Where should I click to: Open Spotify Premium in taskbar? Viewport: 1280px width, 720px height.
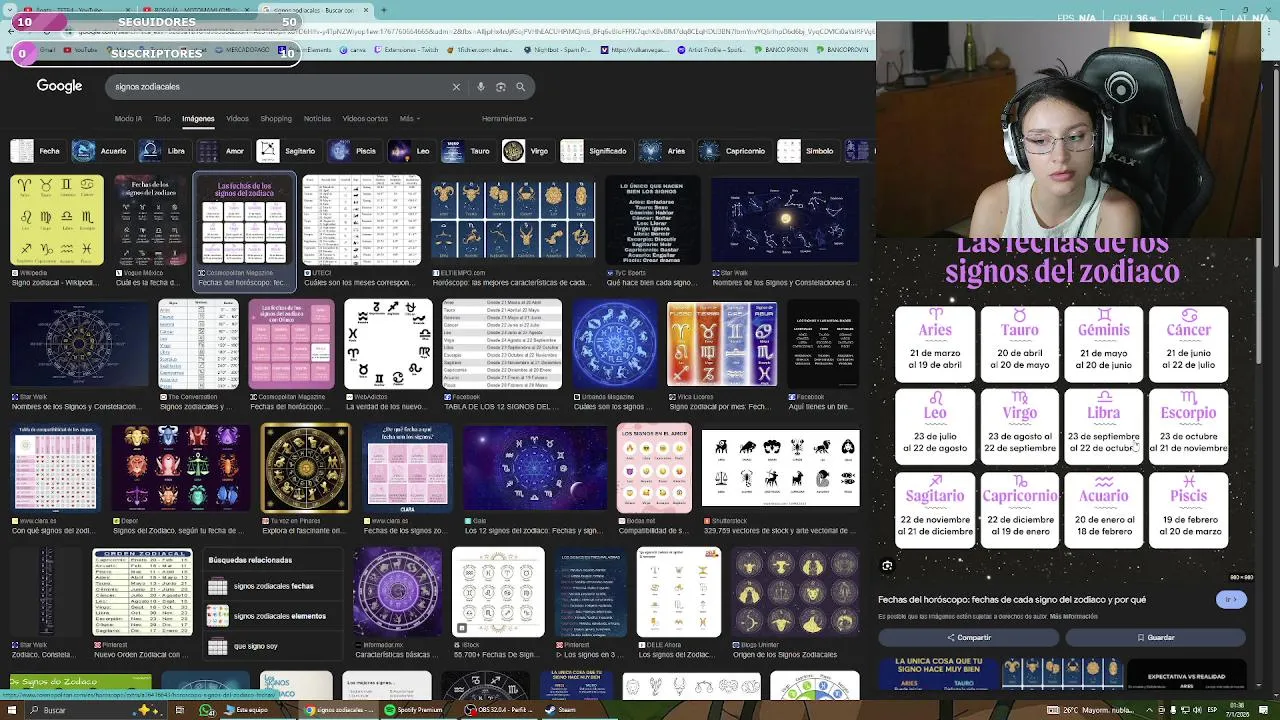pyautogui.click(x=414, y=710)
